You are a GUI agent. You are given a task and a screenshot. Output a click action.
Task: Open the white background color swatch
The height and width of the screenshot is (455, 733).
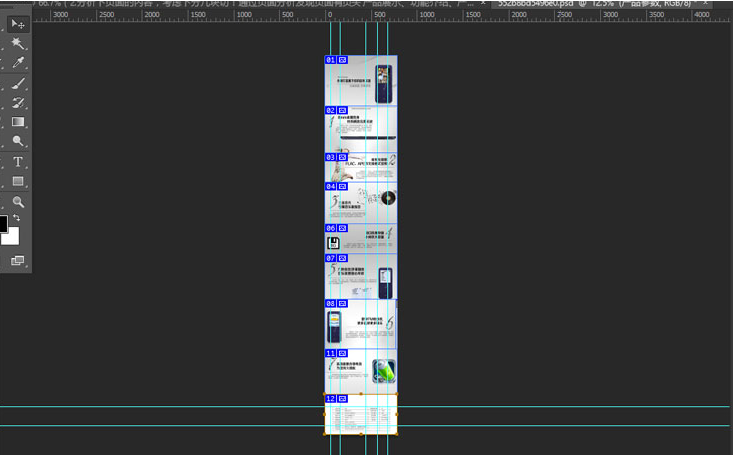pyautogui.click(x=10, y=237)
